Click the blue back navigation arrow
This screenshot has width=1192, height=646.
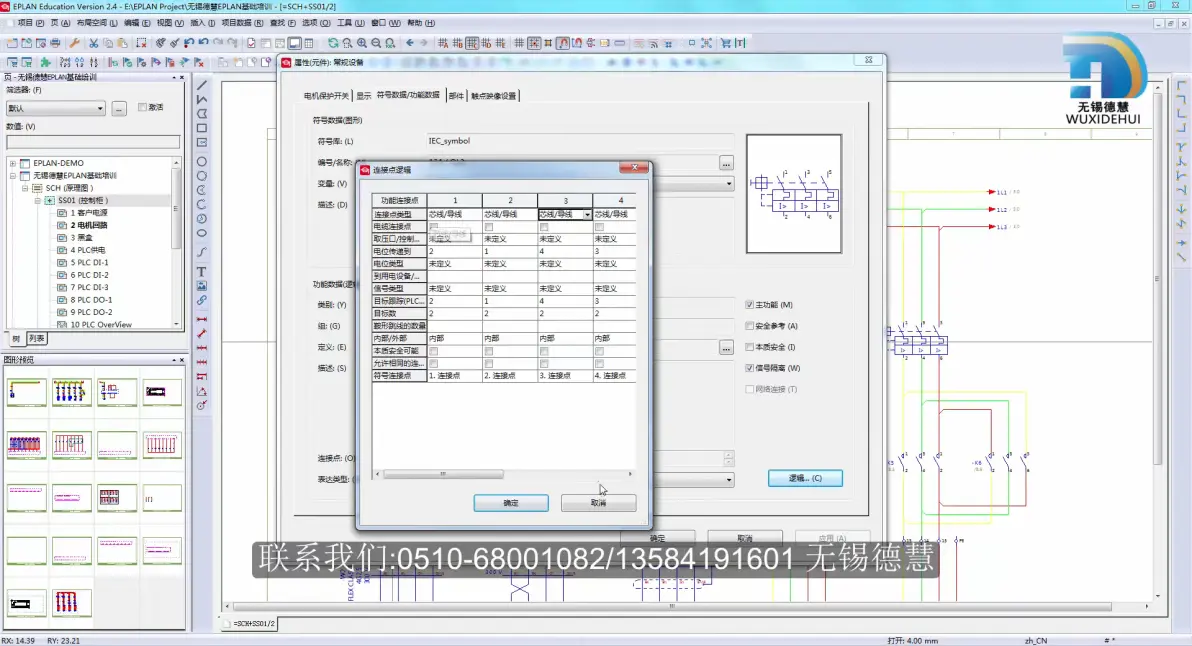pyautogui.click(x=410, y=43)
